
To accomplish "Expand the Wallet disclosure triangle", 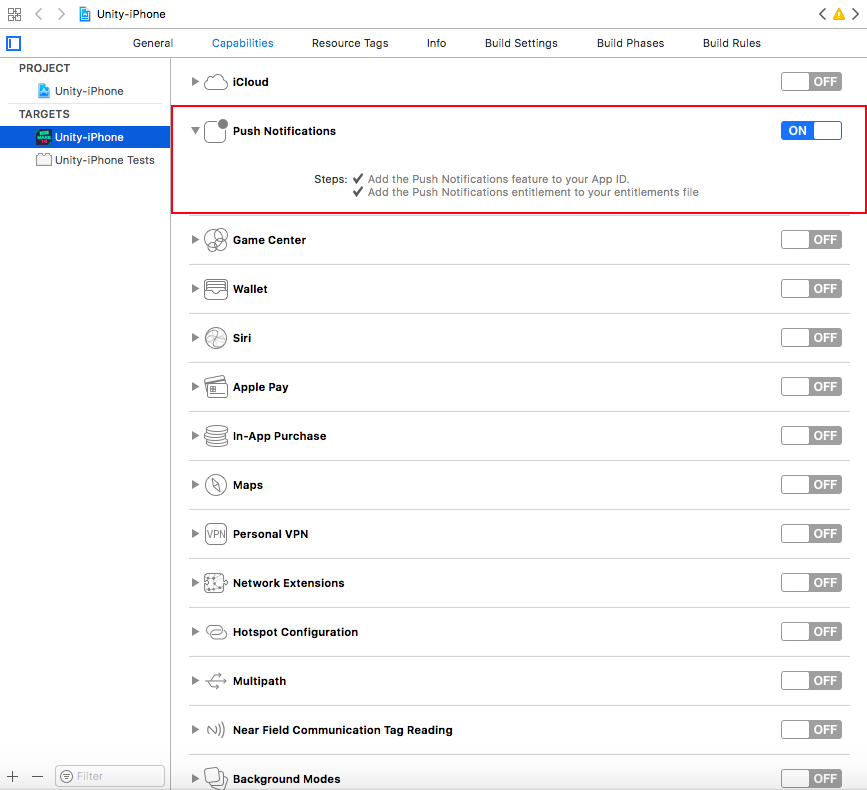I will [x=195, y=289].
